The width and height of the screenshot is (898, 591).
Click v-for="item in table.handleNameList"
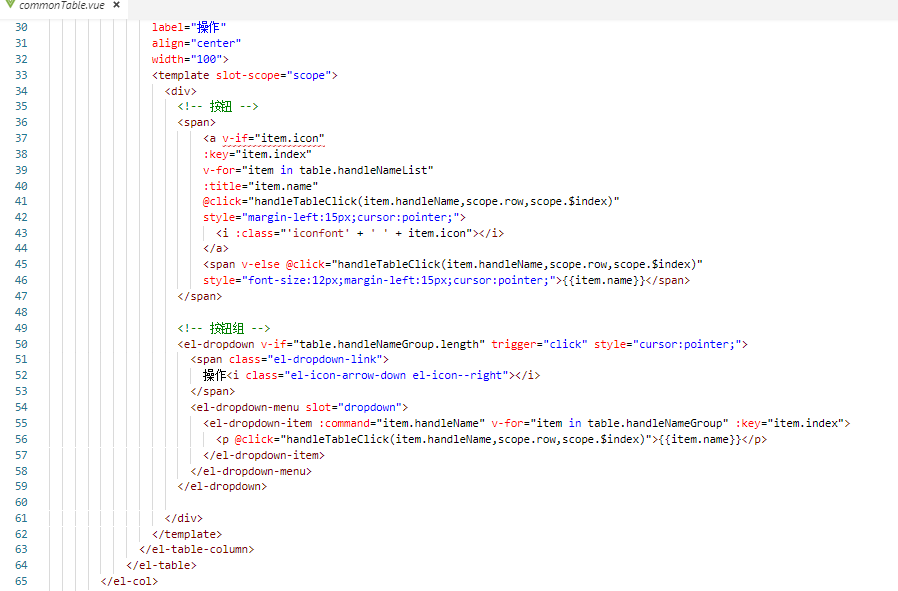click(x=318, y=170)
